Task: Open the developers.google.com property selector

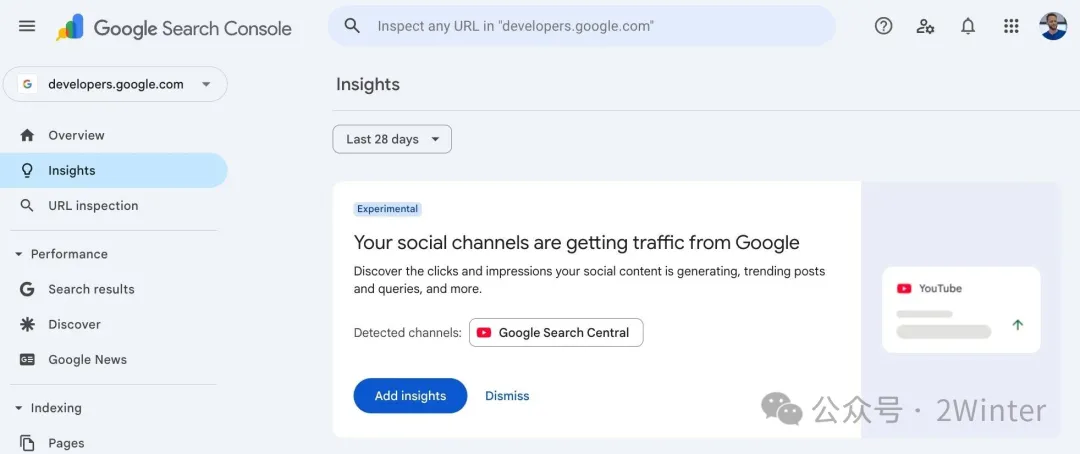Action: point(115,84)
